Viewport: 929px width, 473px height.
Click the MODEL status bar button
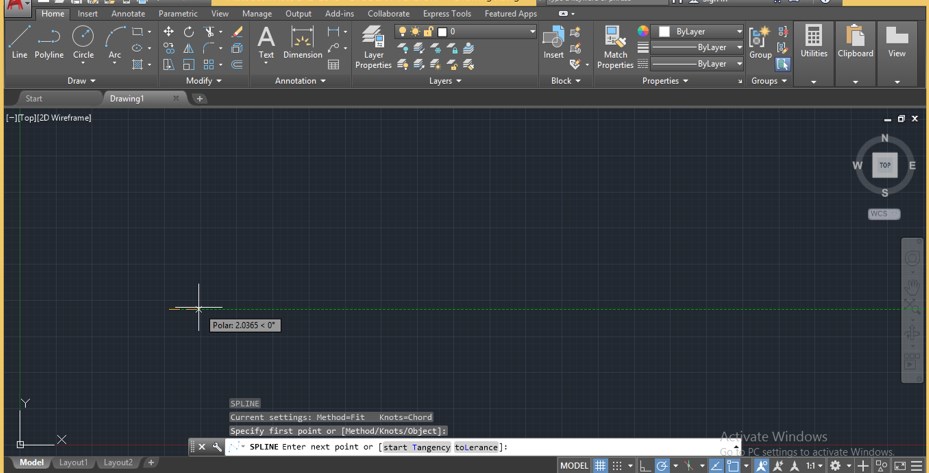[x=574, y=466]
